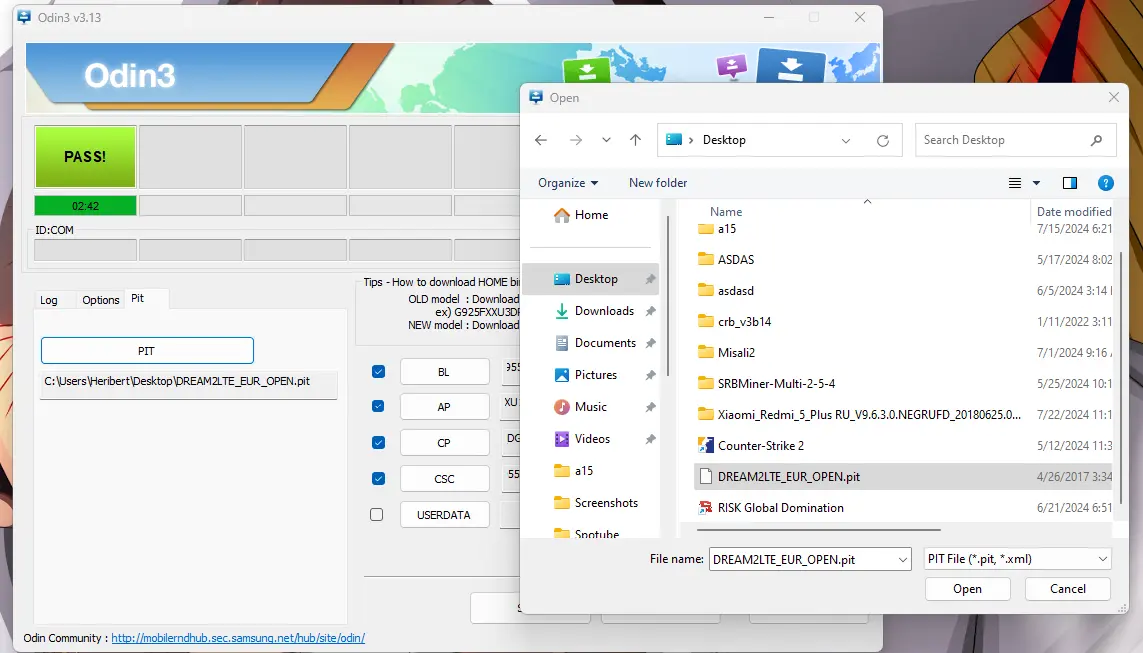Unpin Desktop using its pin icon

click(650, 279)
